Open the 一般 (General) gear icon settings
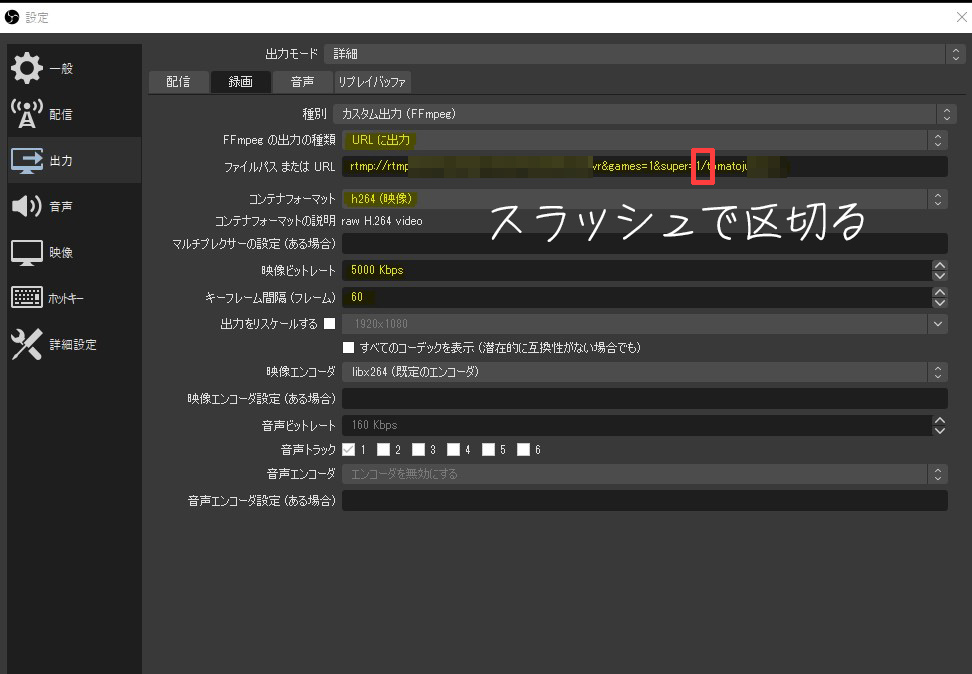 [27, 68]
